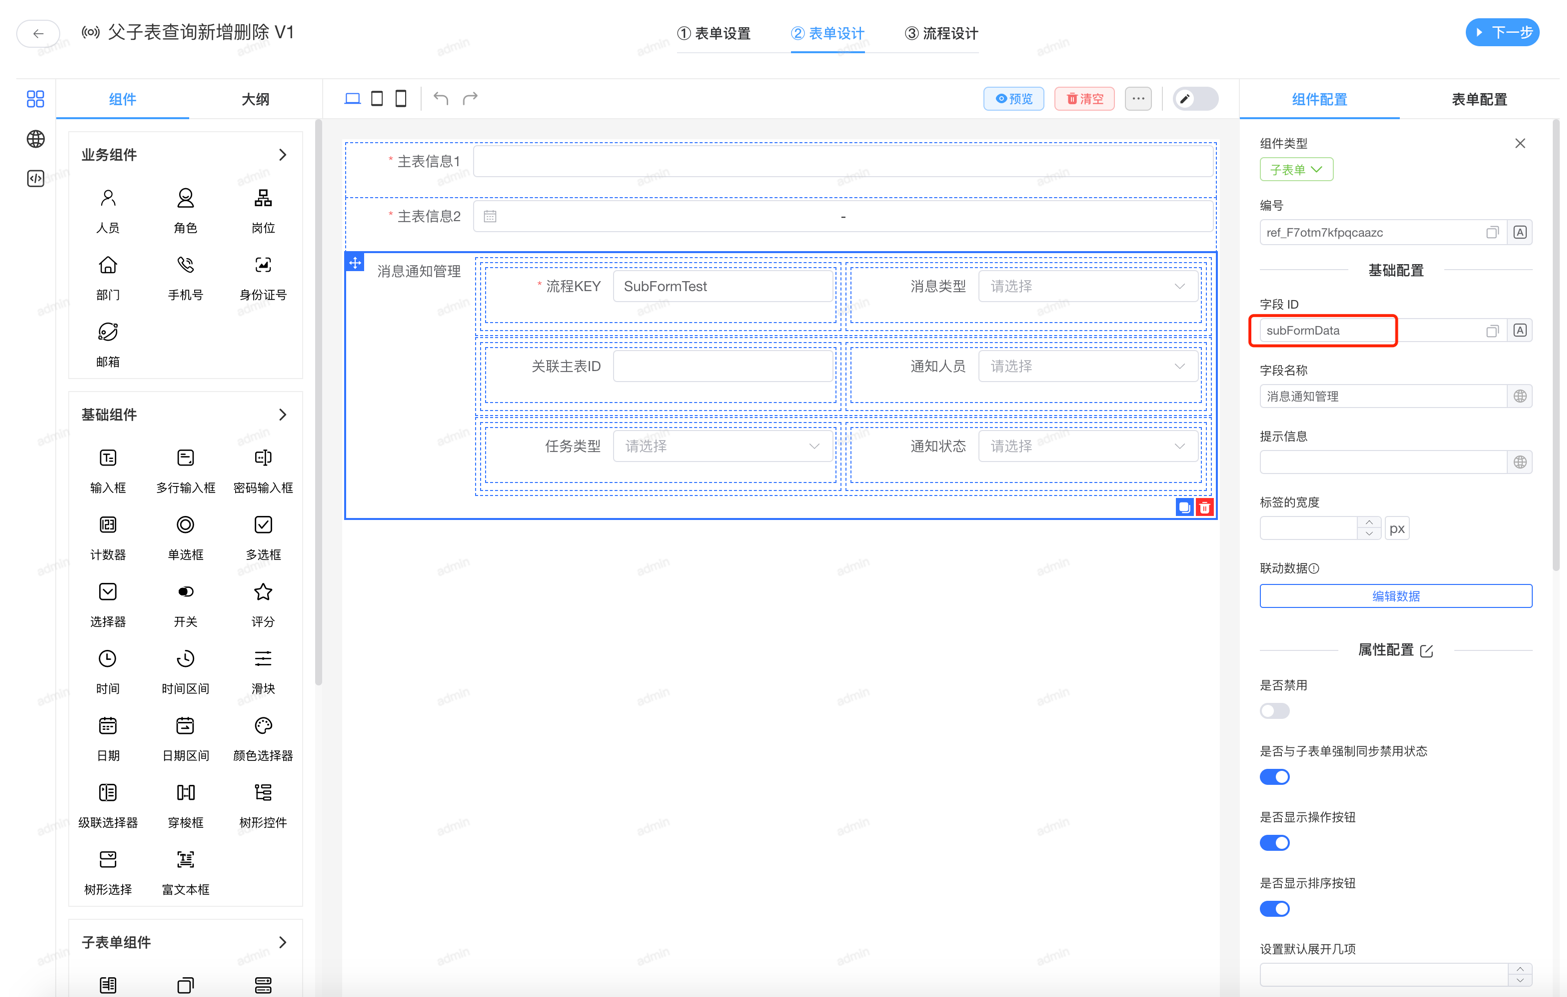Pick the 颜色选择器 palette component

263,737
